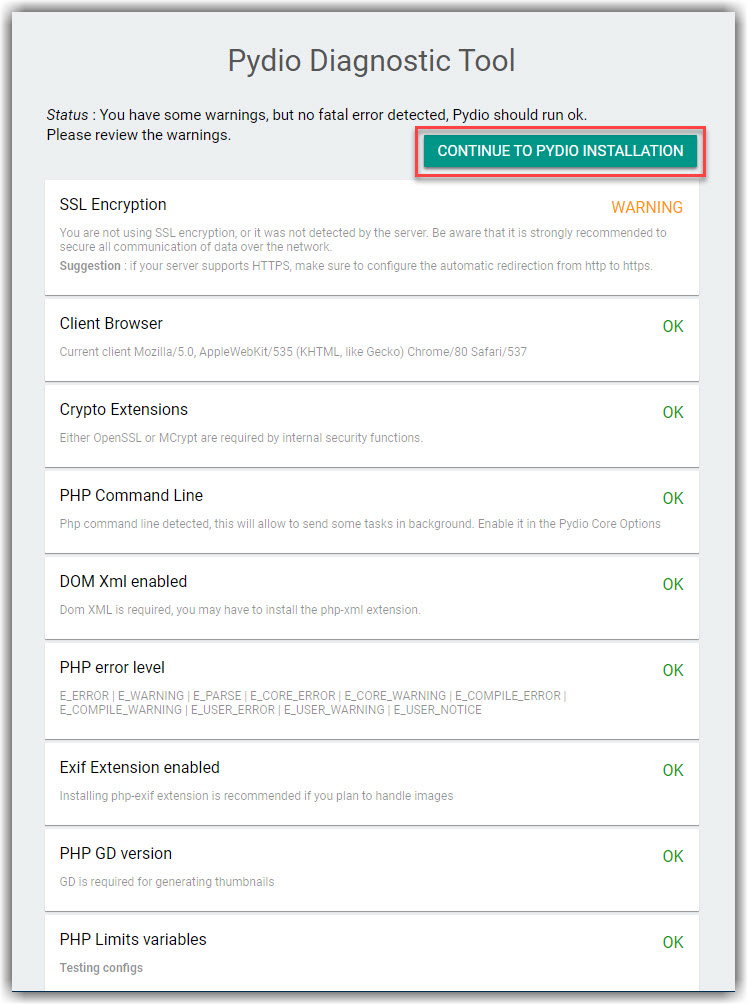Click the GD thumbnails description text
748x1005 pixels.
167,881
